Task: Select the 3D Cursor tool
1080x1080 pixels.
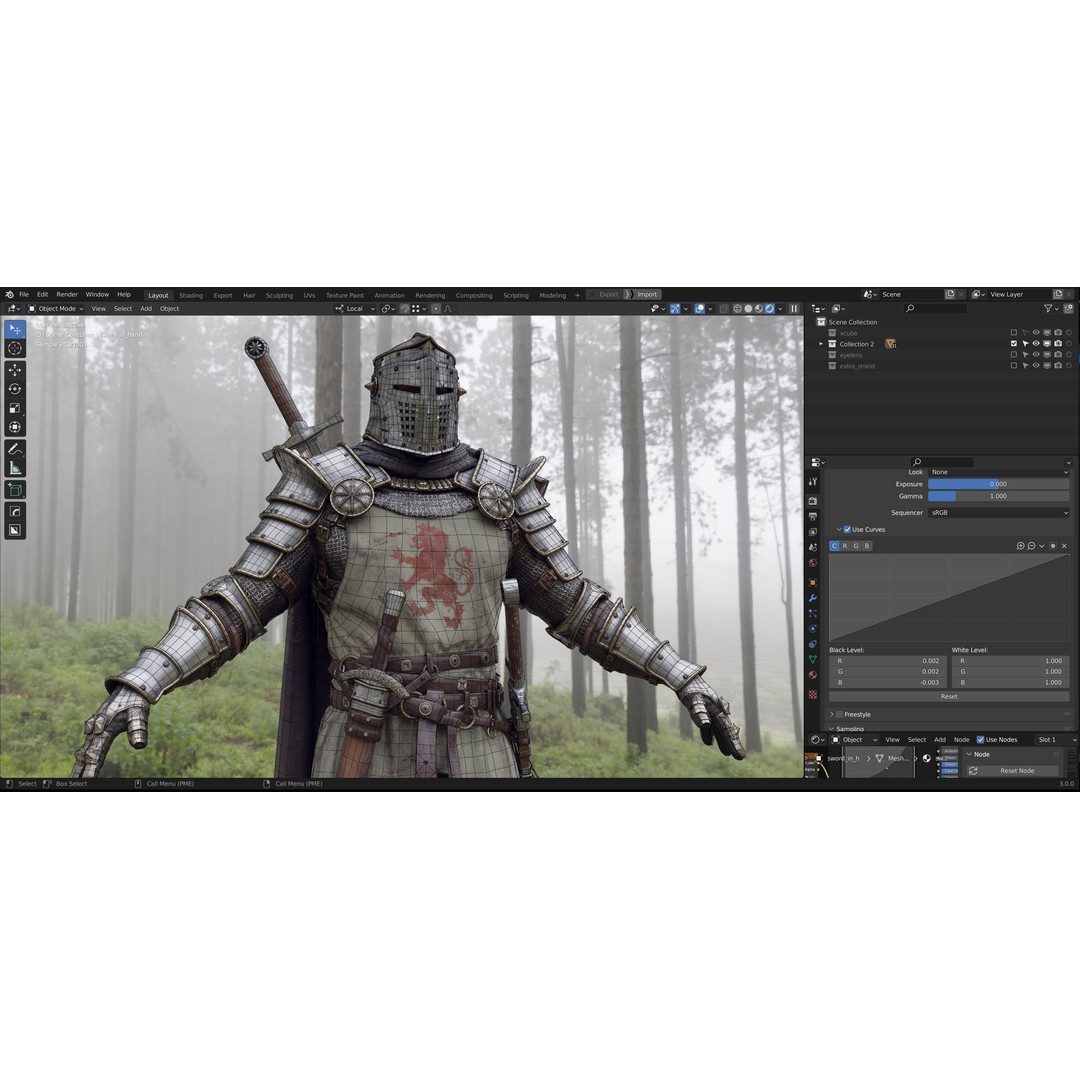Action: coord(14,349)
